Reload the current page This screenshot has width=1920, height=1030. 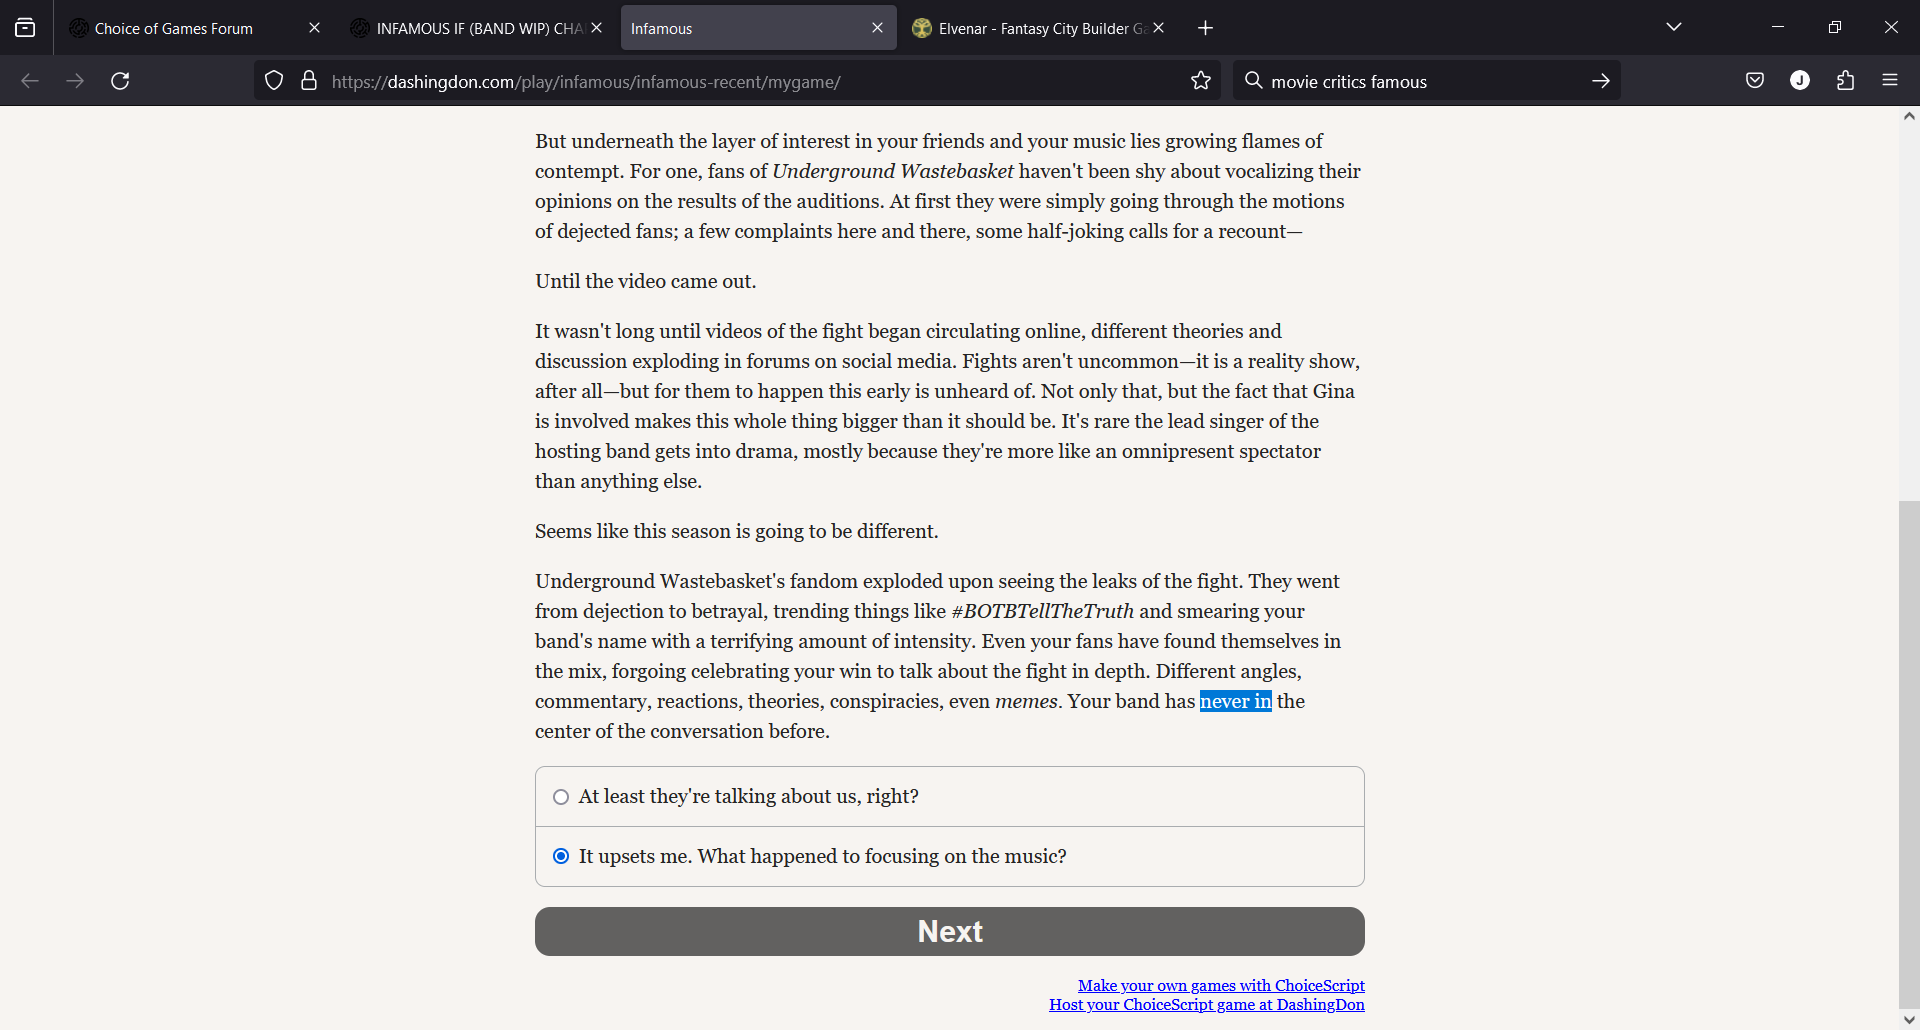coord(120,81)
